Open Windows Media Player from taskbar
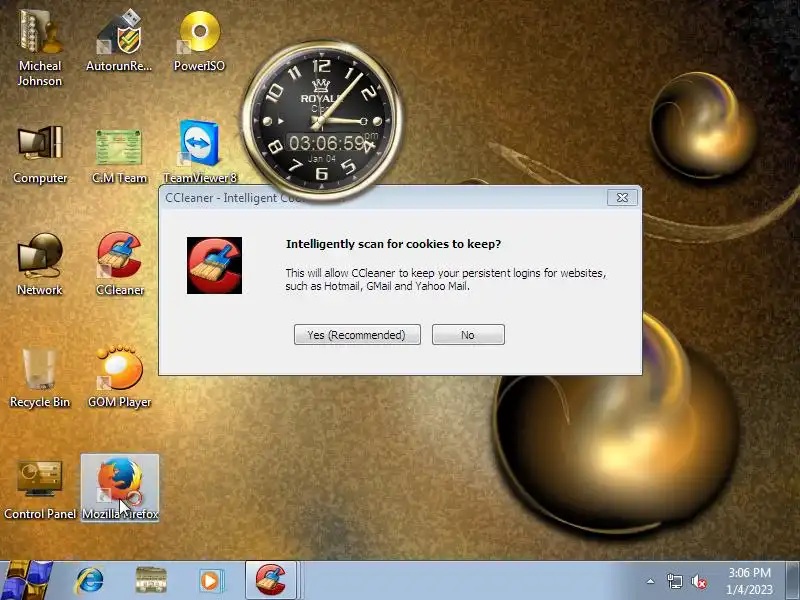The image size is (800, 600). [x=210, y=581]
